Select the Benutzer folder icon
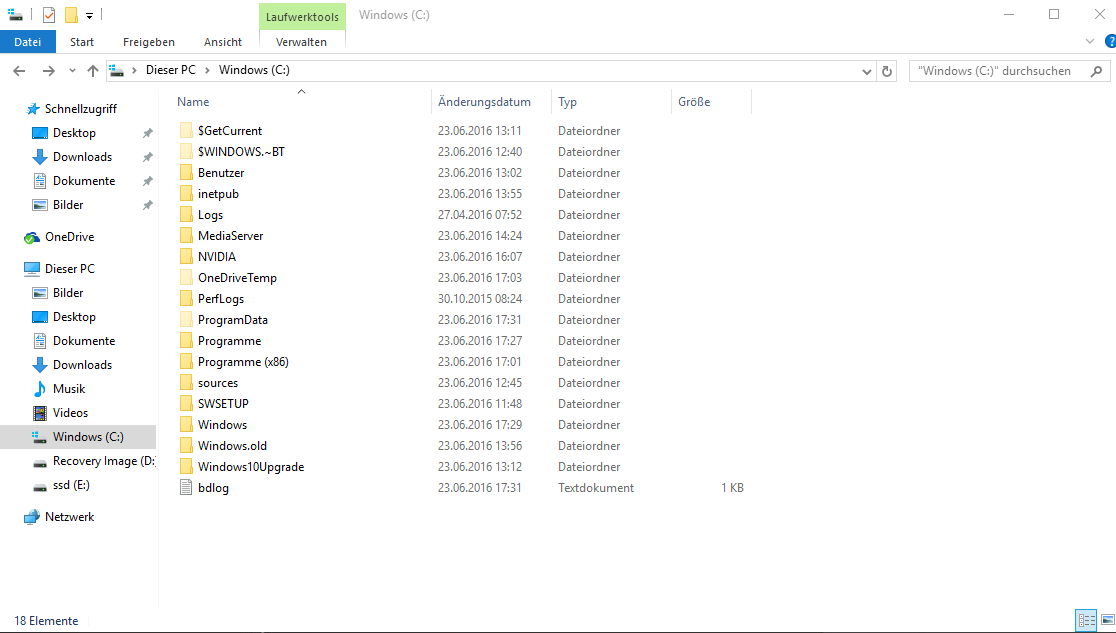Image resolution: width=1116 pixels, height=633 pixels. tap(186, 172)
